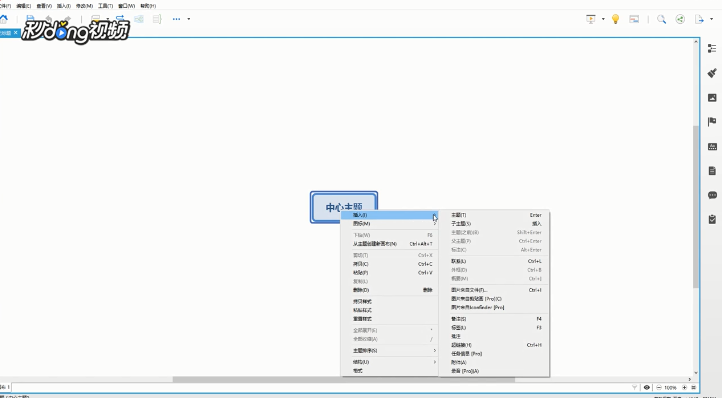Click zoom in plus in status bar
Viewport: 722px width, 398px height.
coord(684,387)
